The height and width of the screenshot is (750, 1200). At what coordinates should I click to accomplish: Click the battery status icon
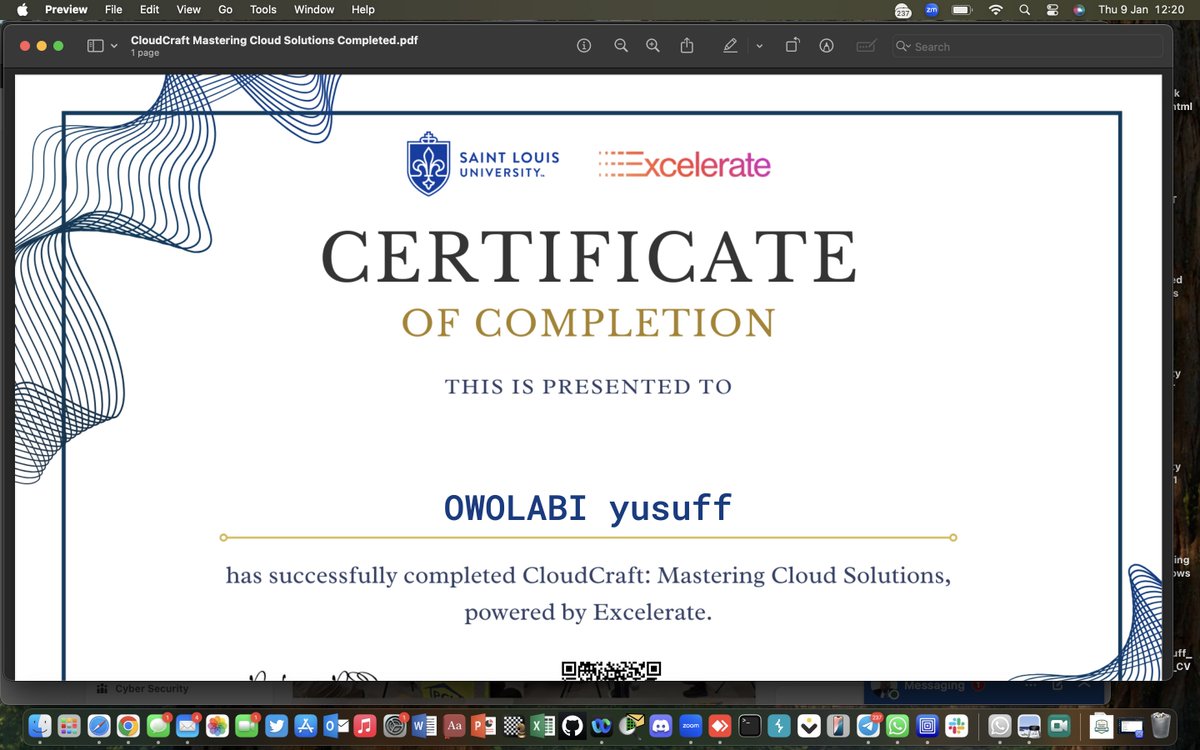(962, 10)
